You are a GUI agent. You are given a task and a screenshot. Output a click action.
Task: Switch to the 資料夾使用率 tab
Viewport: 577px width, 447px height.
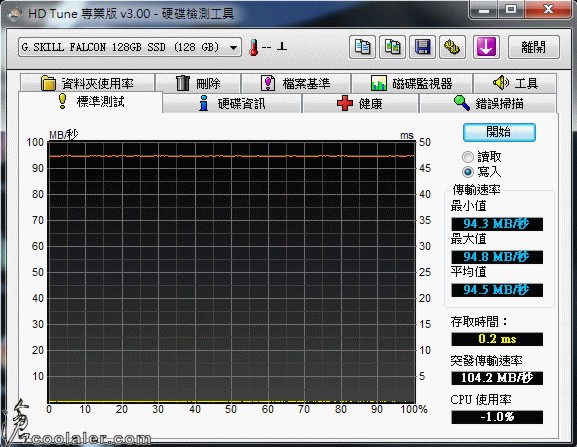[x=87, y=83]
